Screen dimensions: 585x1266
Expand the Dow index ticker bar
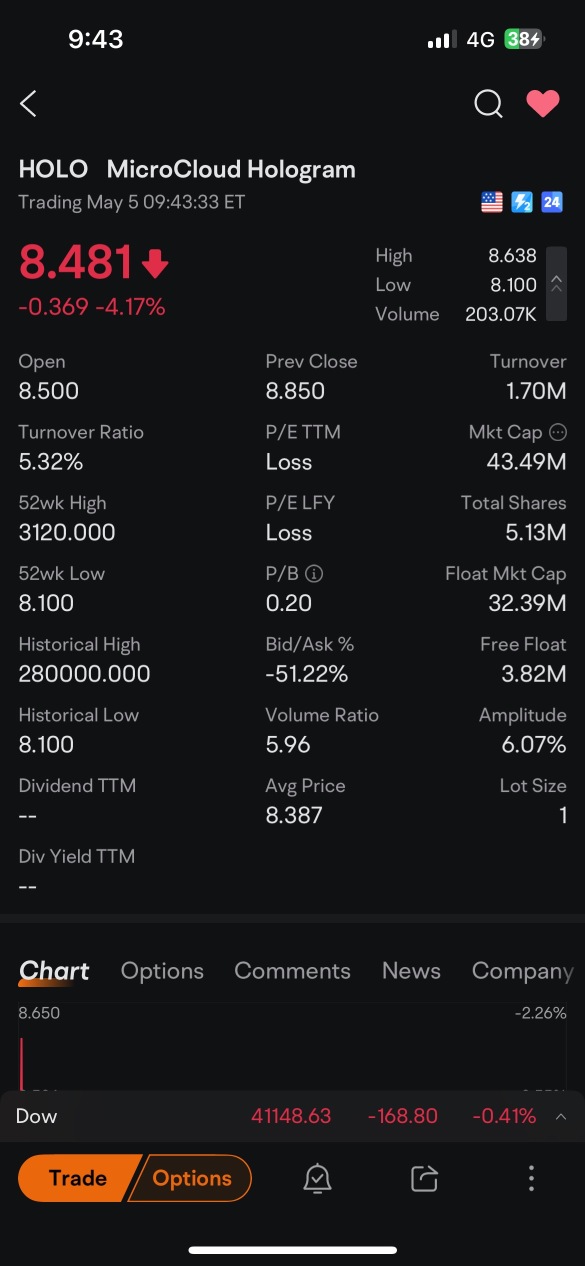click(292, 1116)
